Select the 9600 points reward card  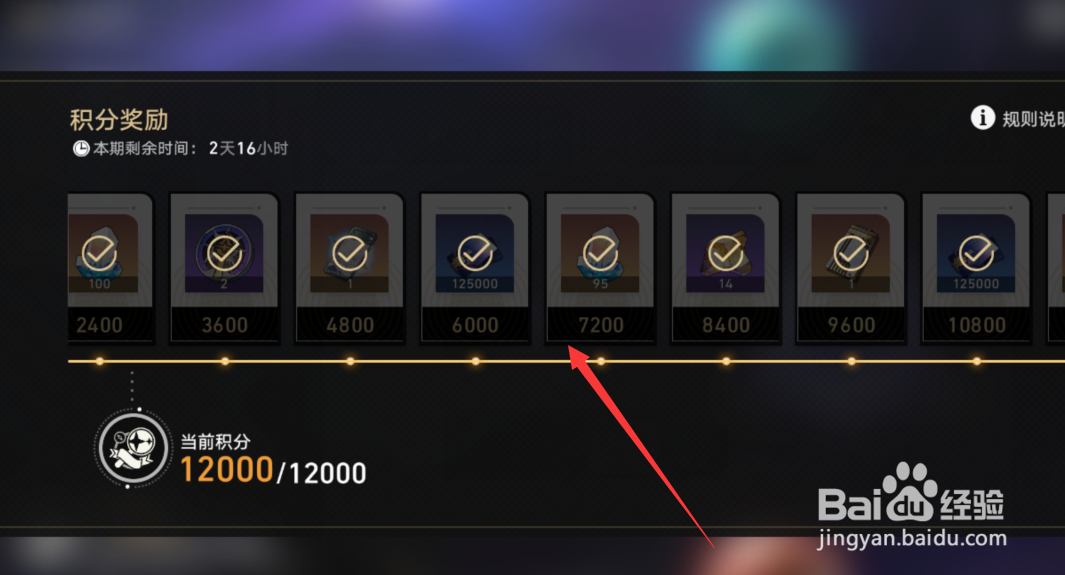coord(850,268)
